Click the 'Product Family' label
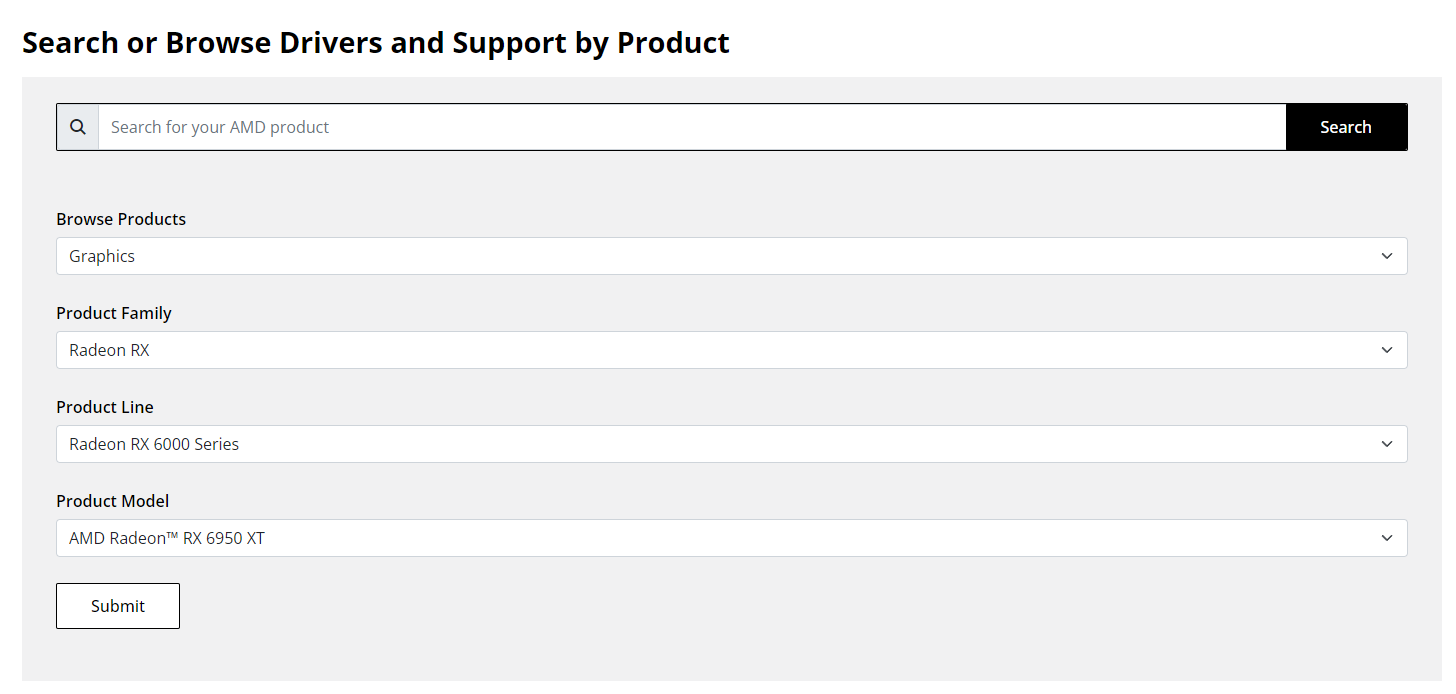The width and height of the screenshot is (1456, 694). (x=114, y=313)
